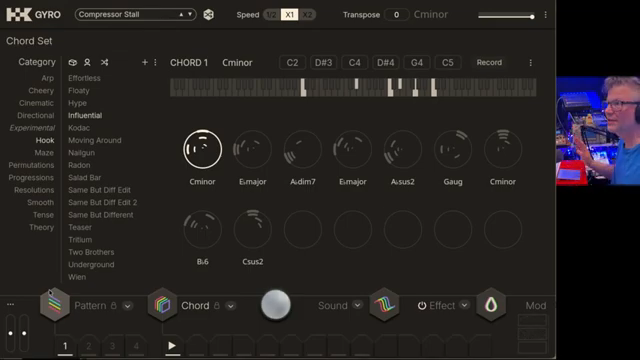Select the Adim7 chord dial
This screenshot has width=640, height=360.
(302, 149)
